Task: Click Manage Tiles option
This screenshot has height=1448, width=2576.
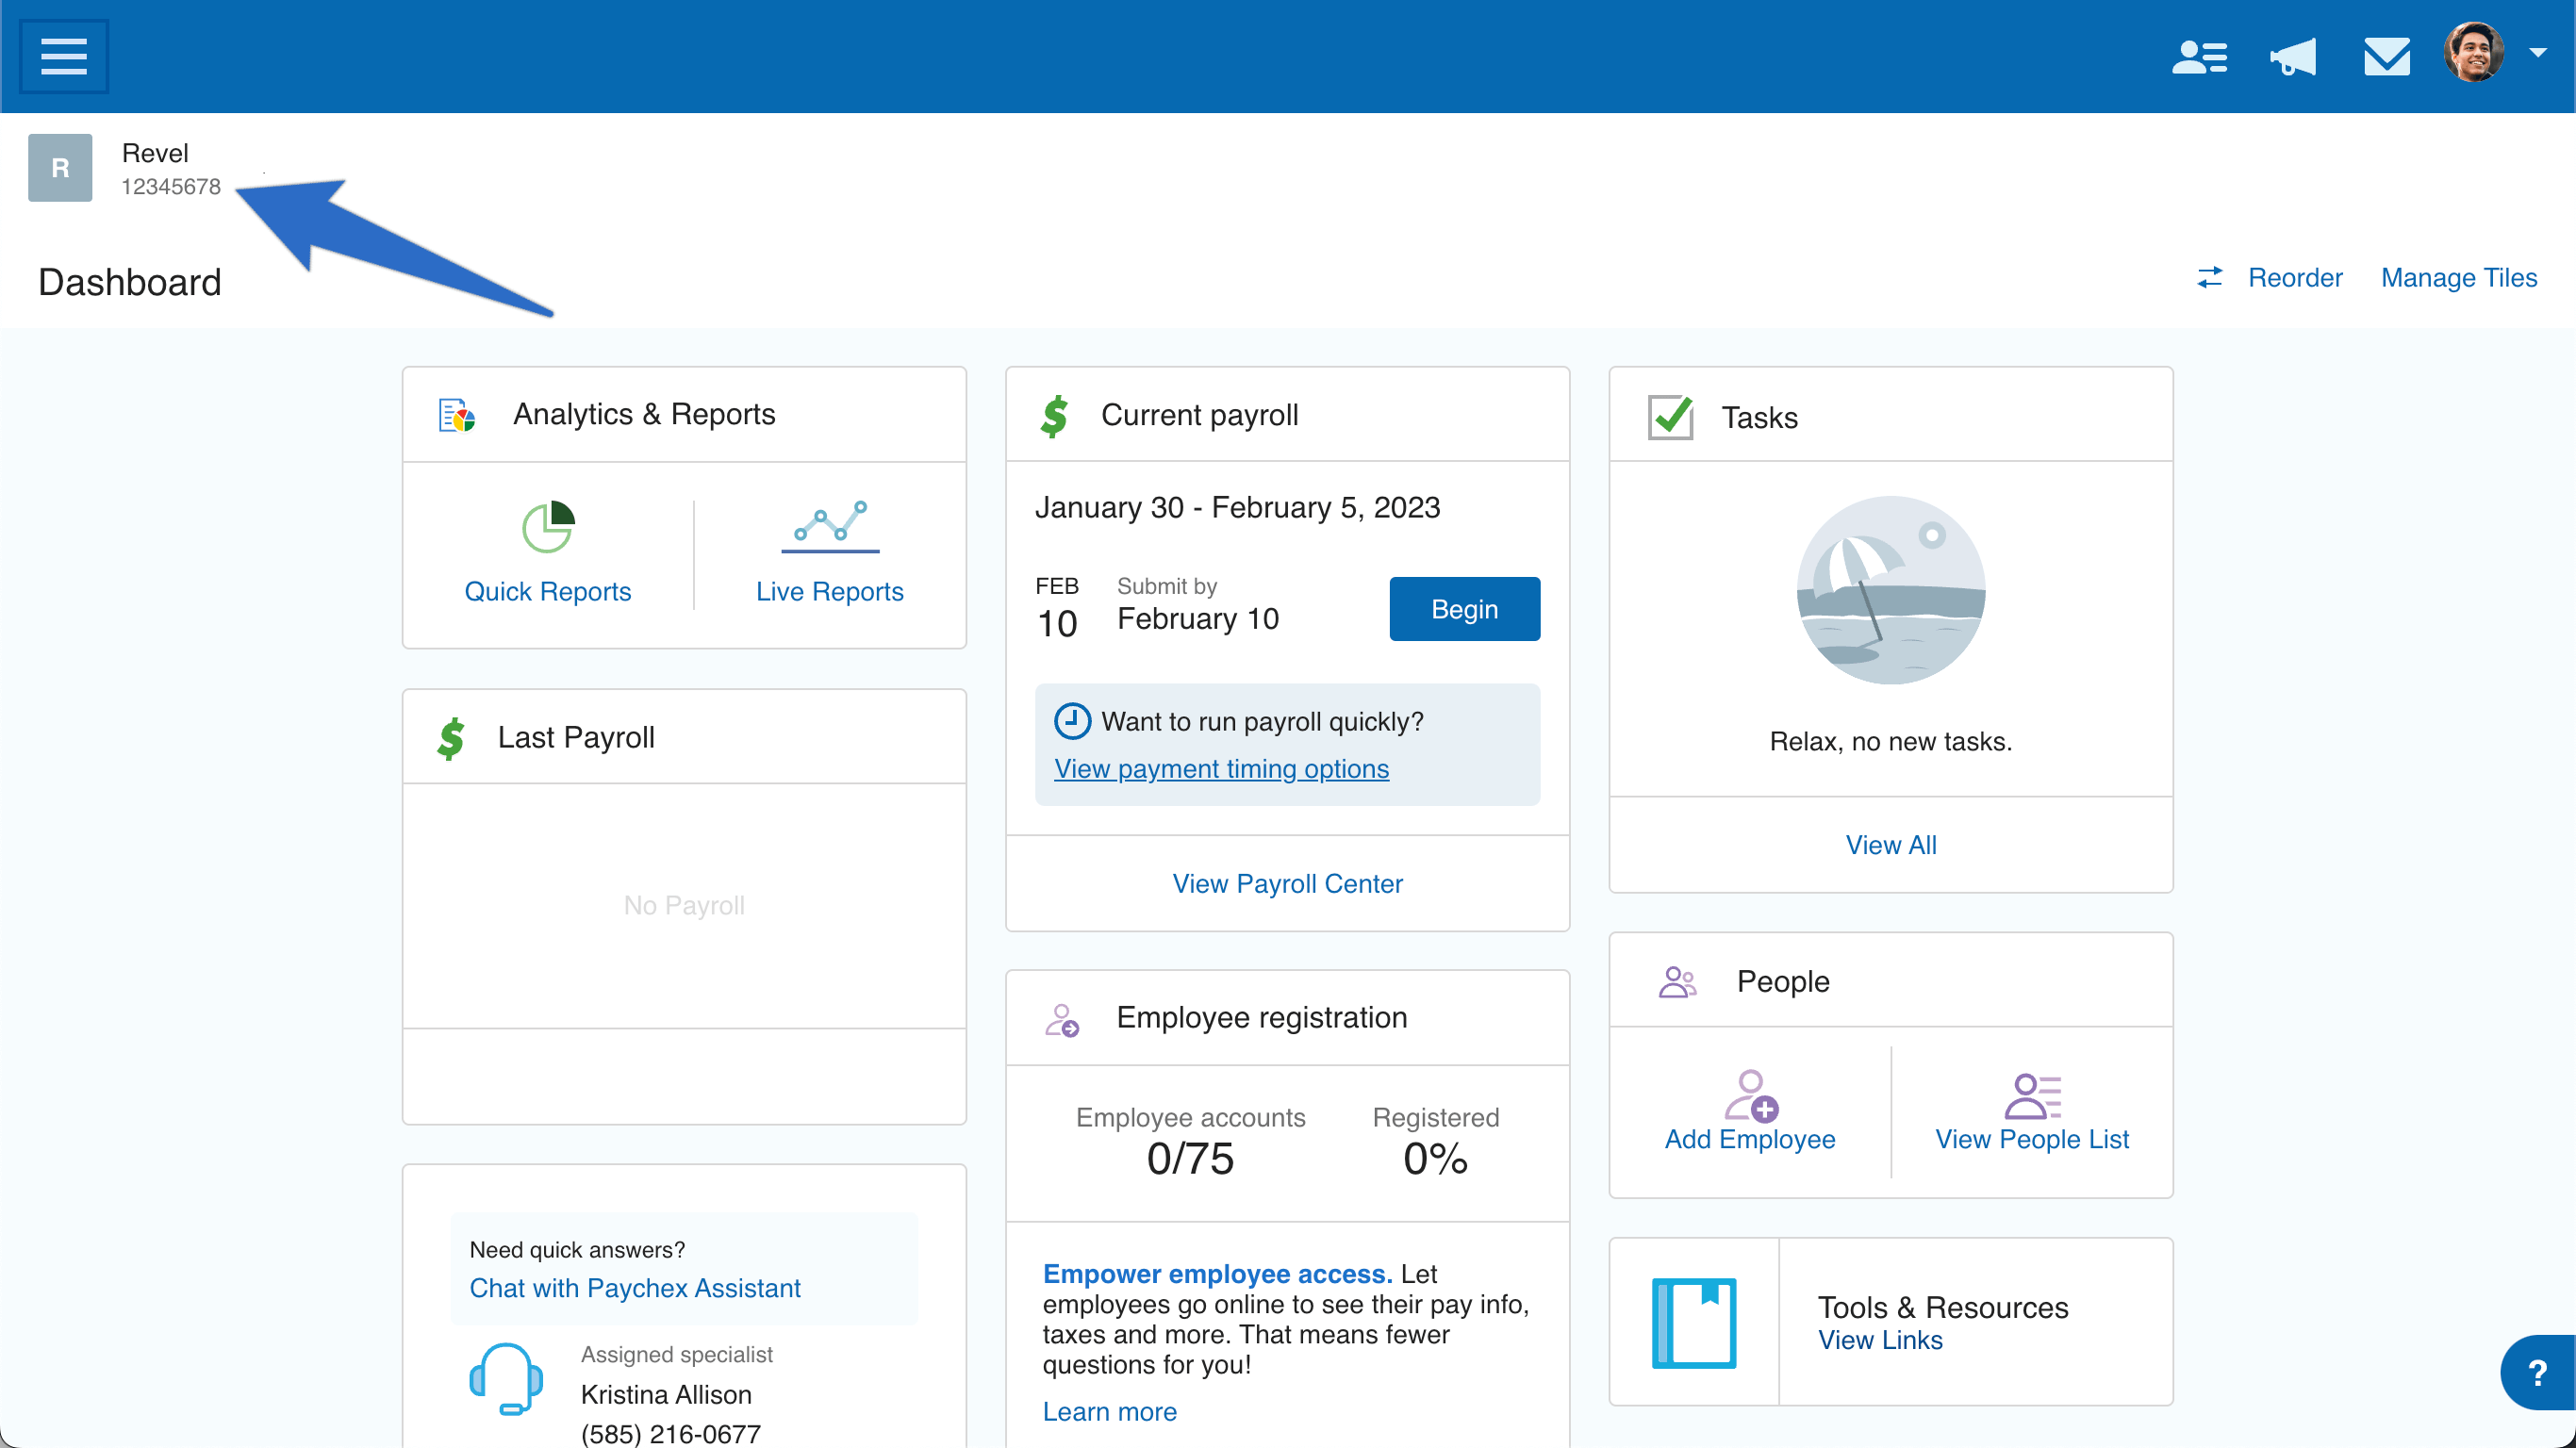Action: (x=2458, y=278)
